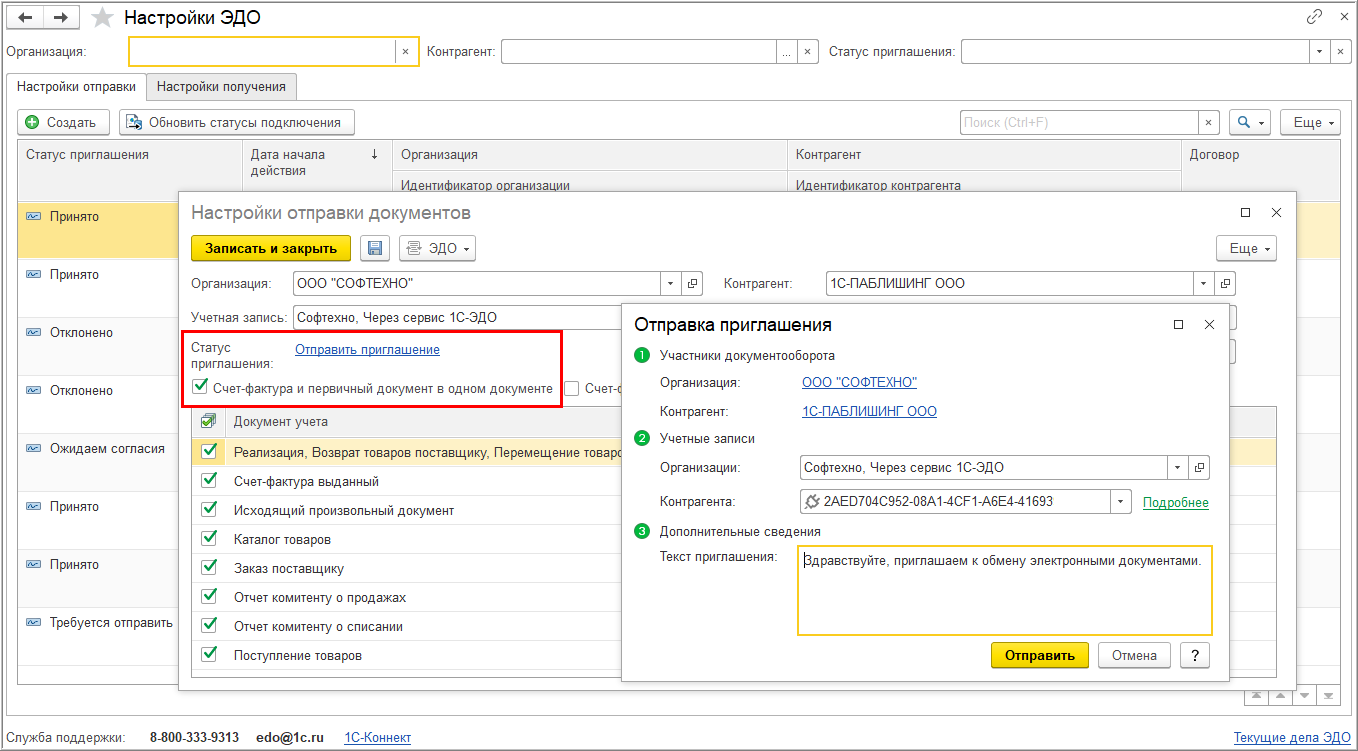Save settings with the floppy disk icon

[375, 248]
